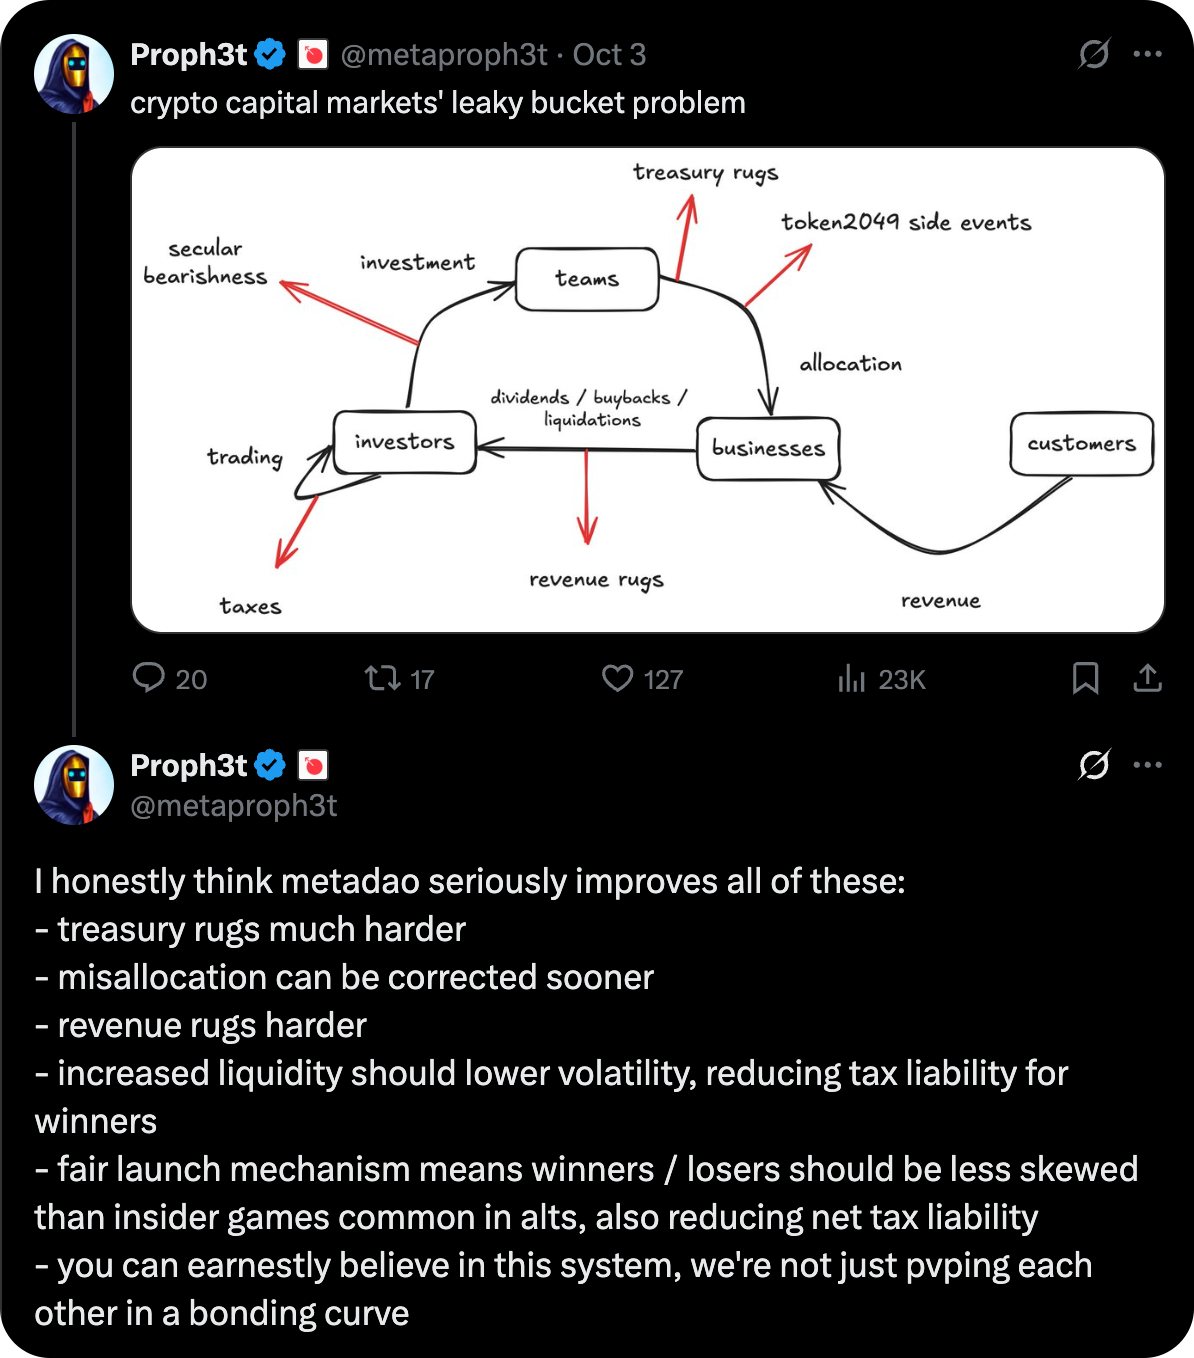
Task: Click the repost icon showing 17
Action: (x=381, y=679)
